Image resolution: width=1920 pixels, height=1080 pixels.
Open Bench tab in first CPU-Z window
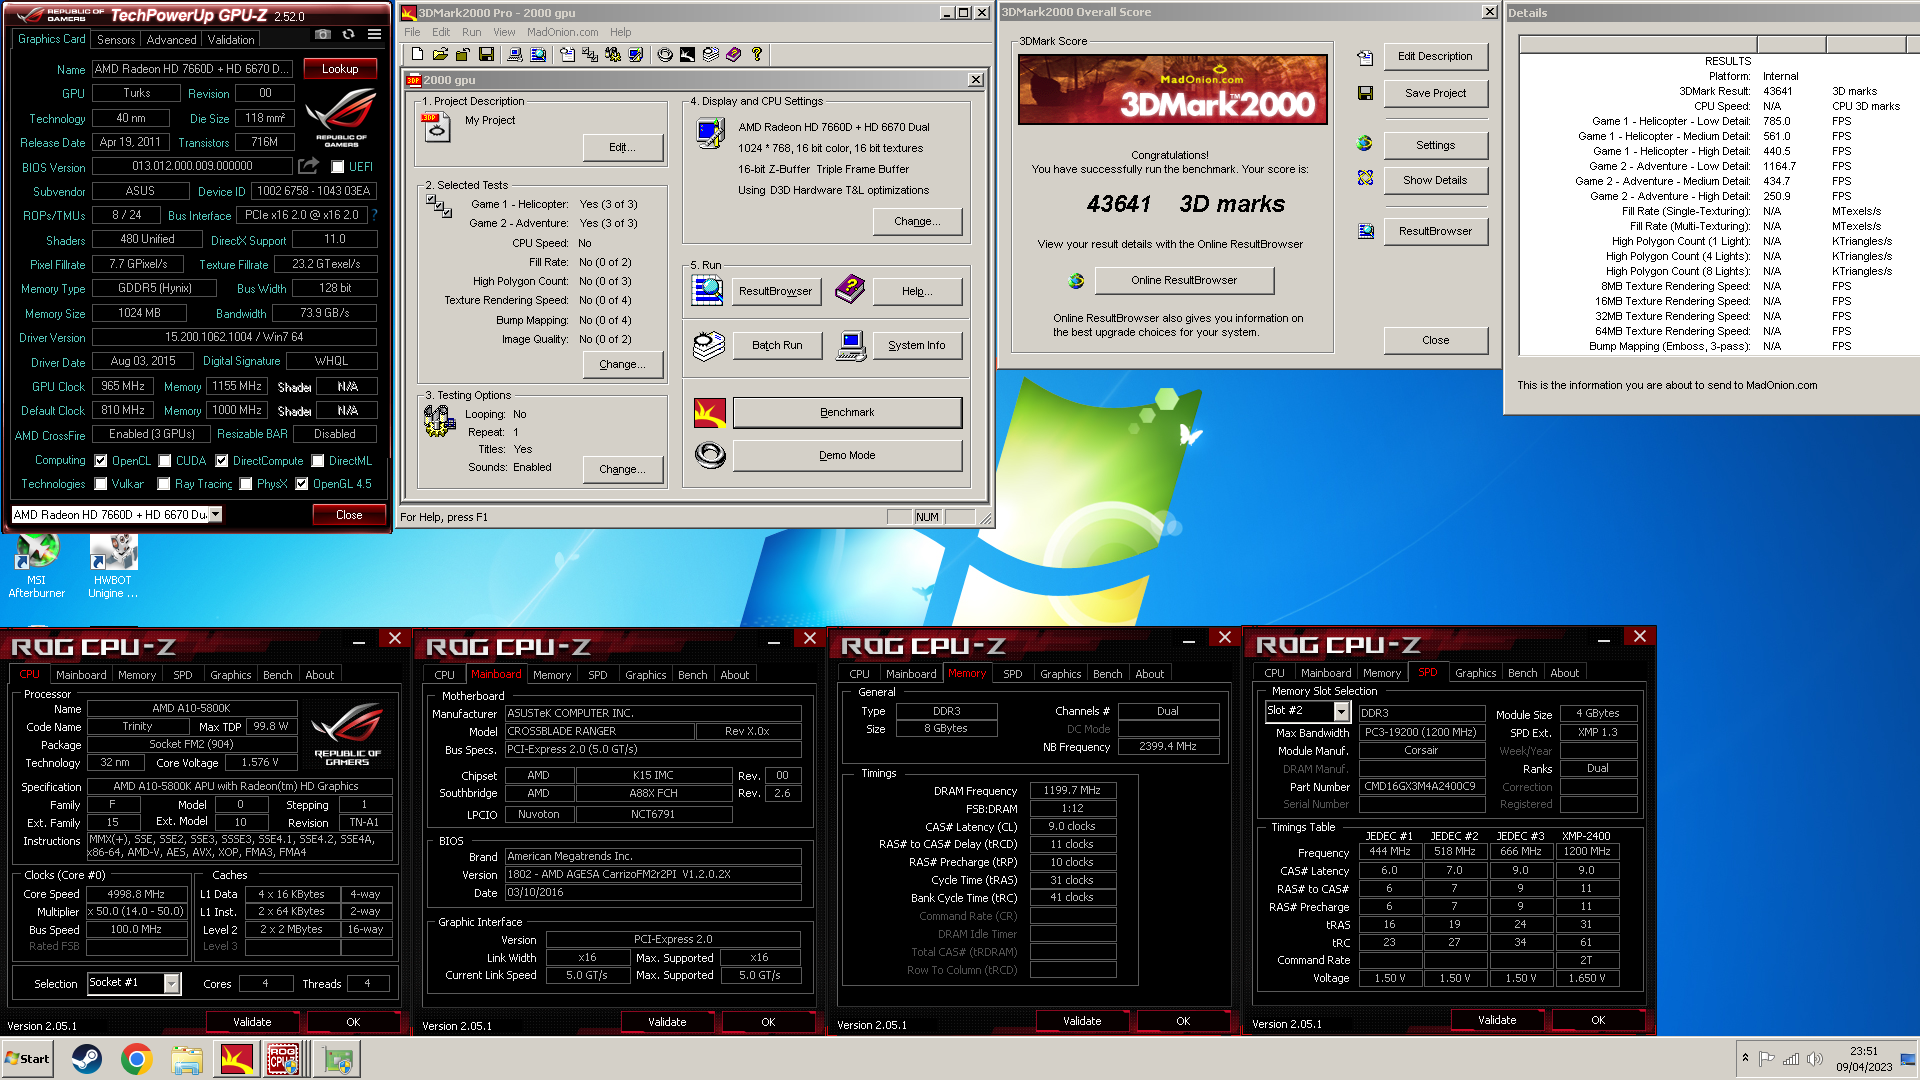click(278, 675)
